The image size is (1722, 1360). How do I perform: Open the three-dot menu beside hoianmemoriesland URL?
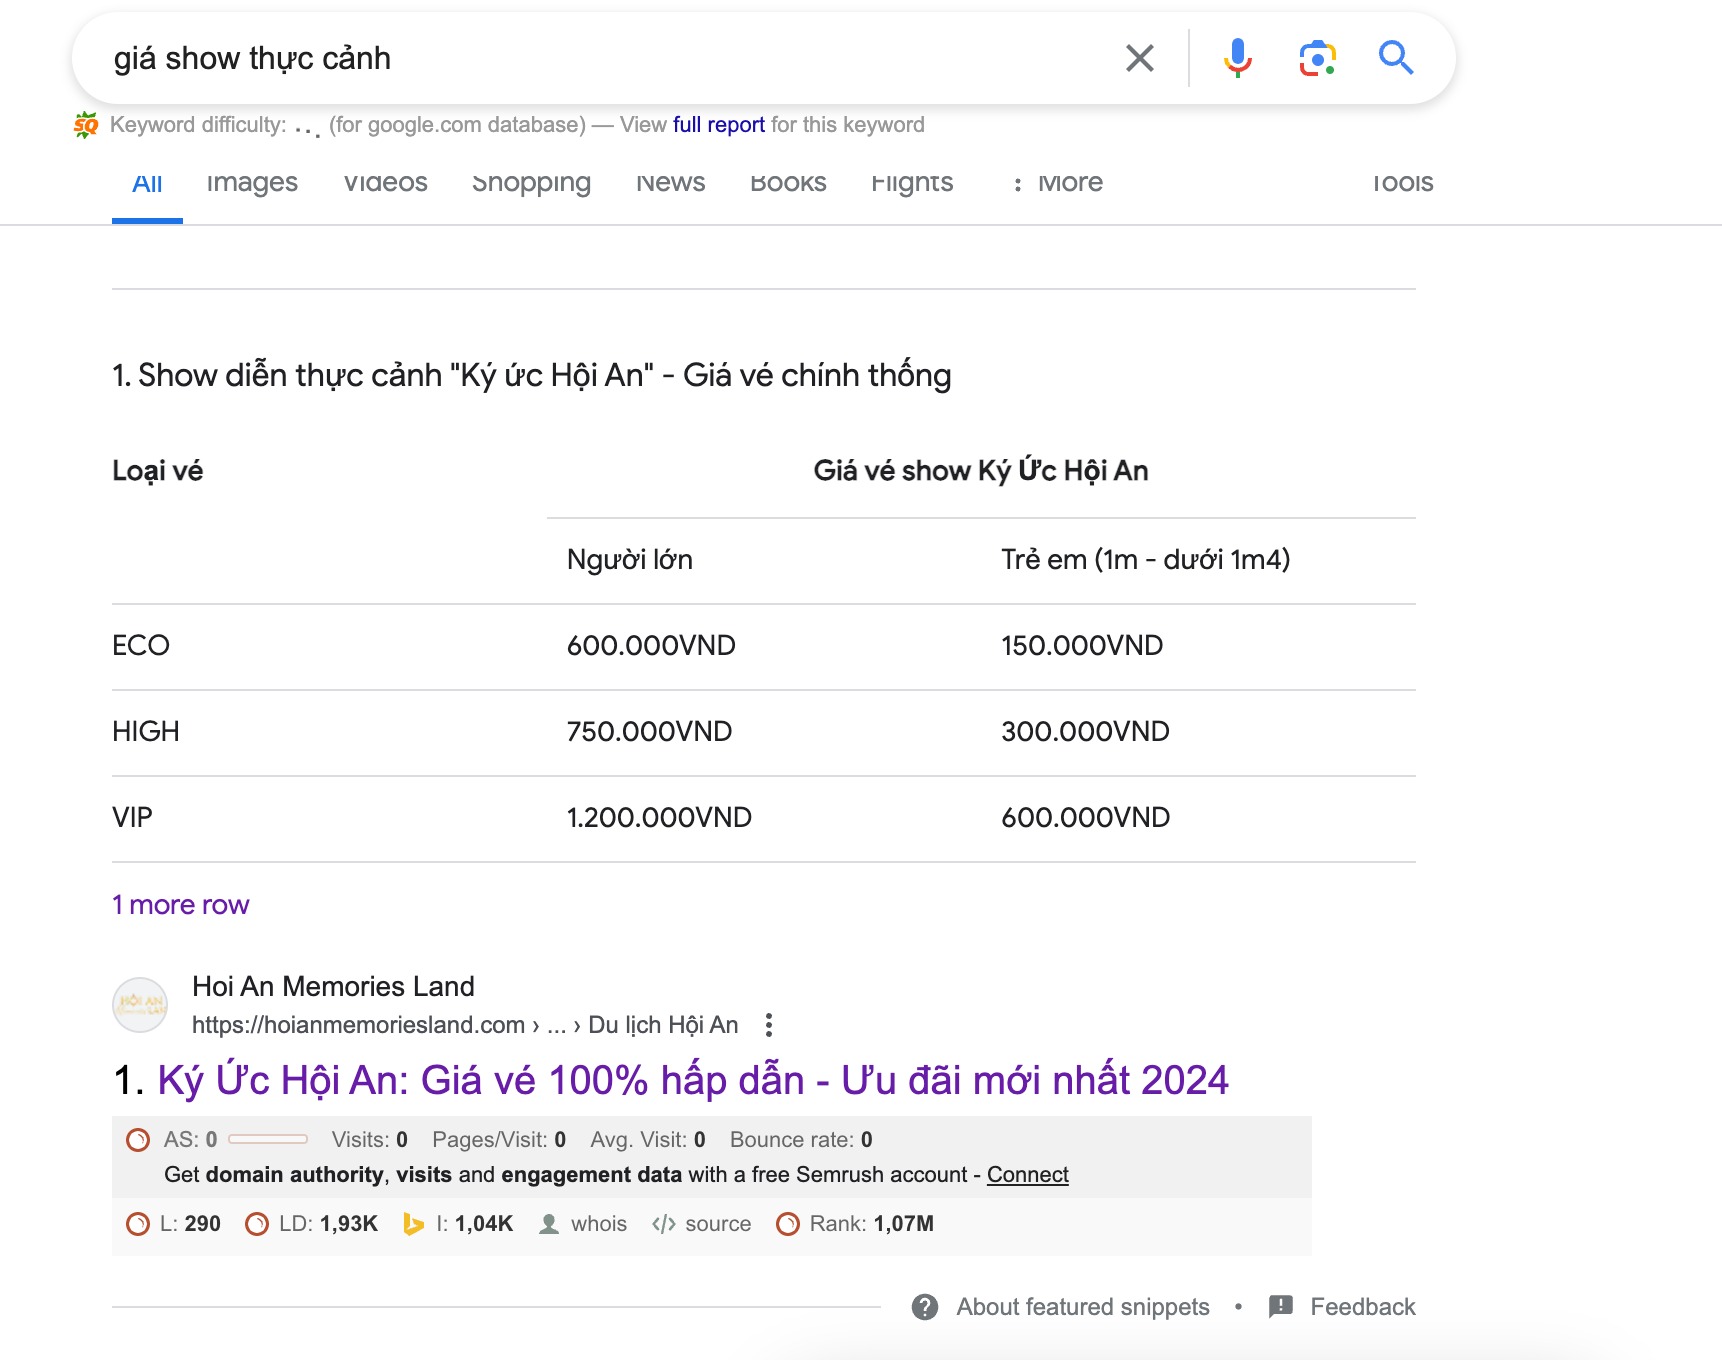point(768,1025)
